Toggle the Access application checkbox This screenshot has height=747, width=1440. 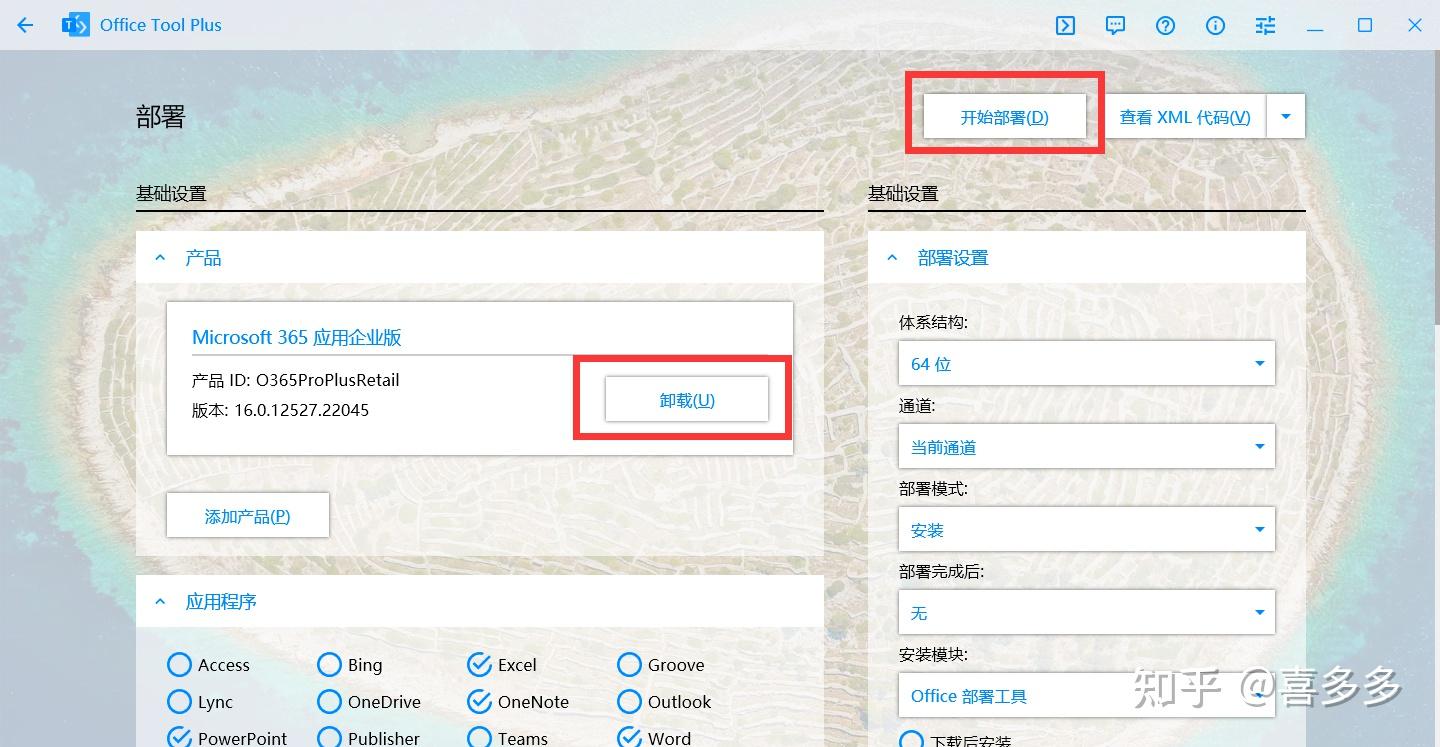coord(180,665)
